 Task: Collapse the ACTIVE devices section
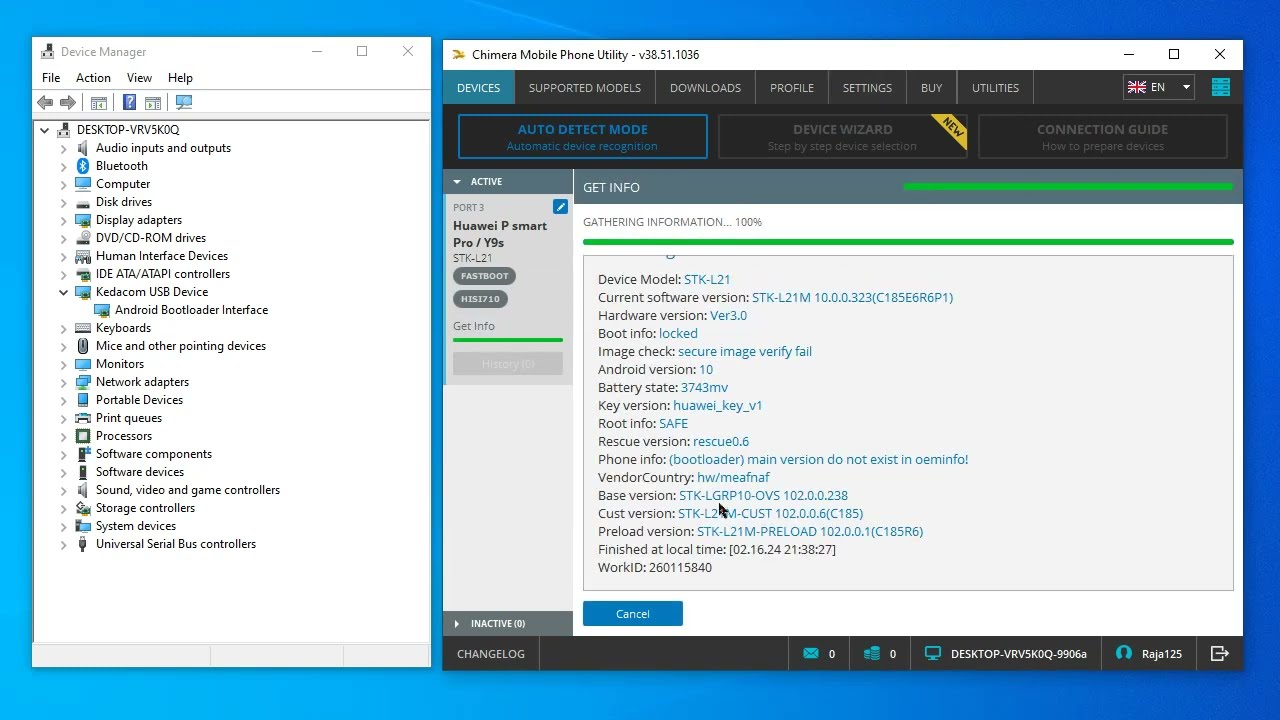click(x=457, y=182)
